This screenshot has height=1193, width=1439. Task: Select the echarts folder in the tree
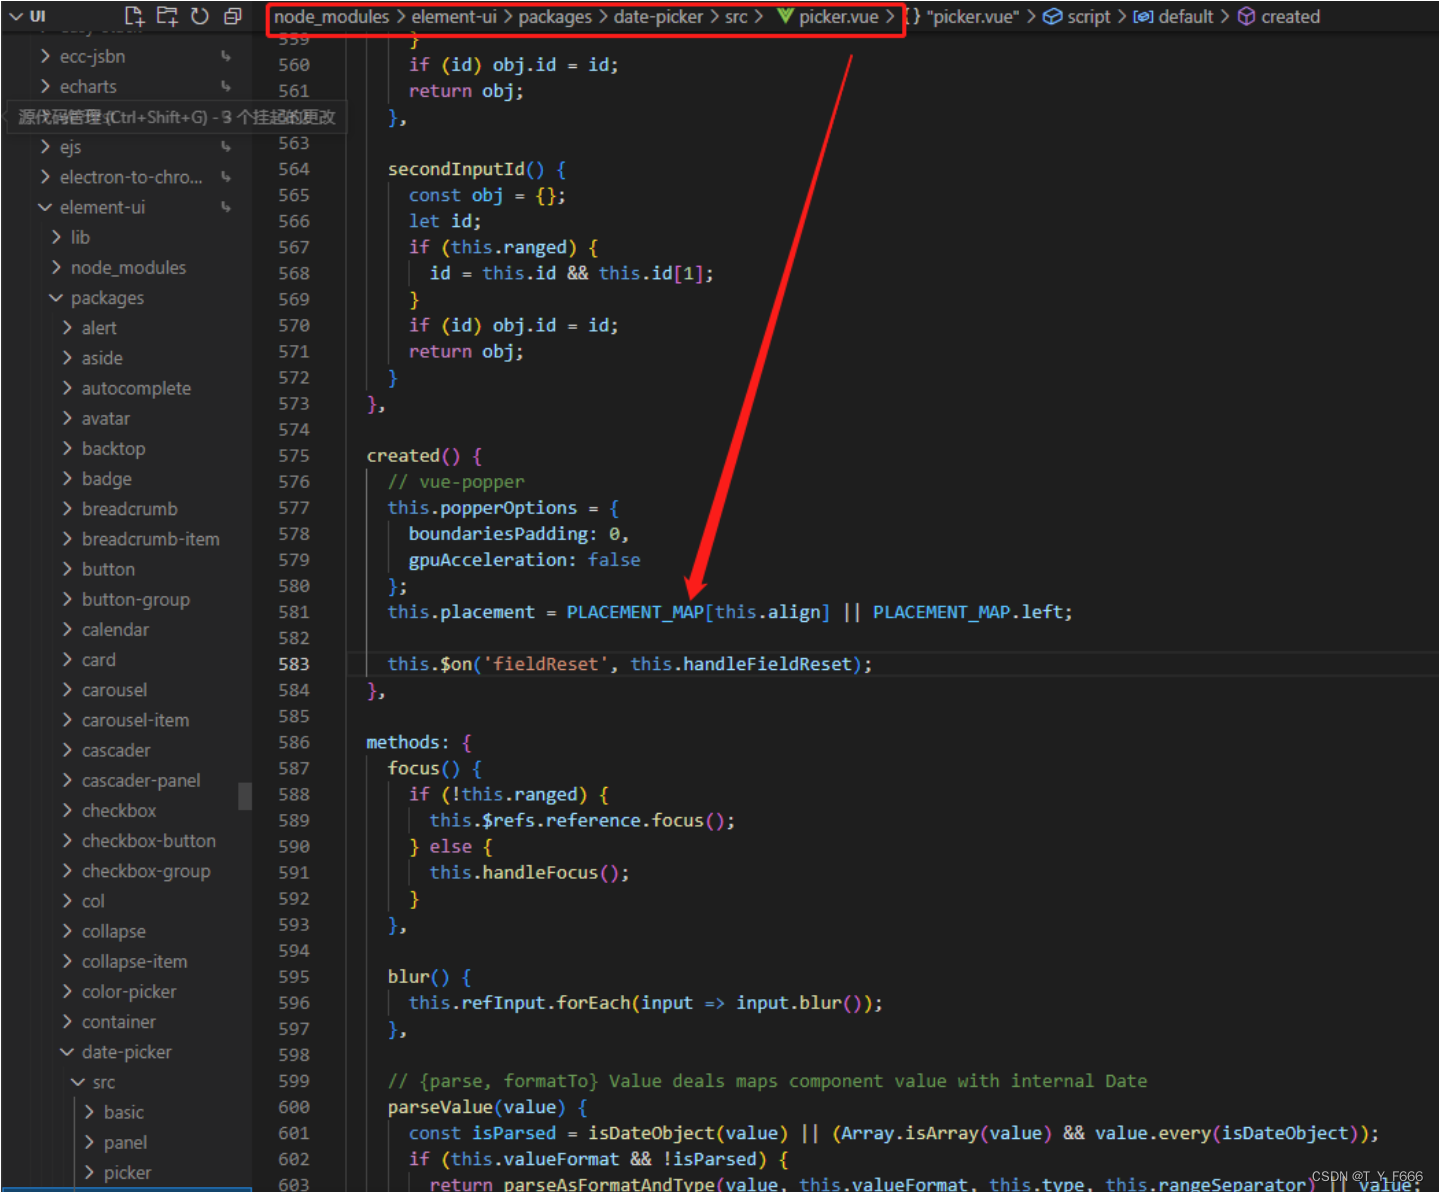[x=88, y=87]
